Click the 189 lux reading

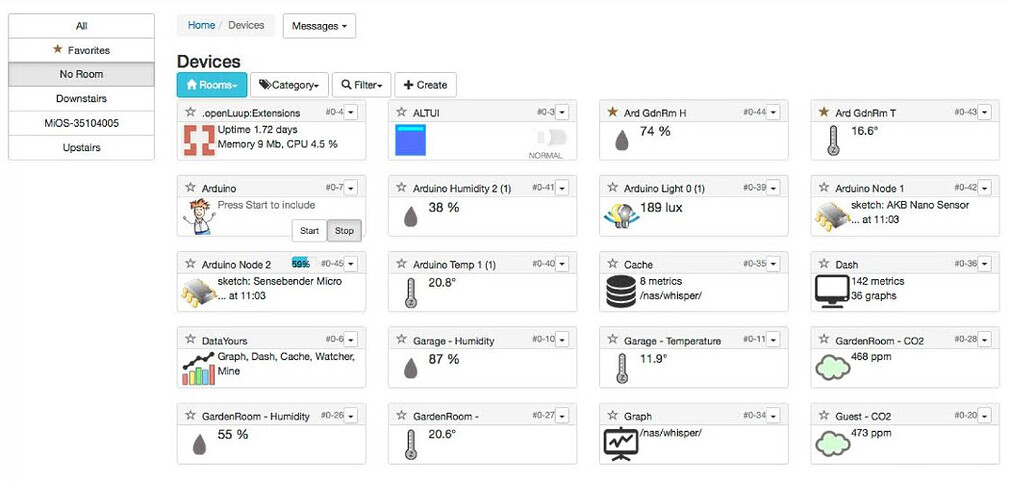tap(661, 208)
